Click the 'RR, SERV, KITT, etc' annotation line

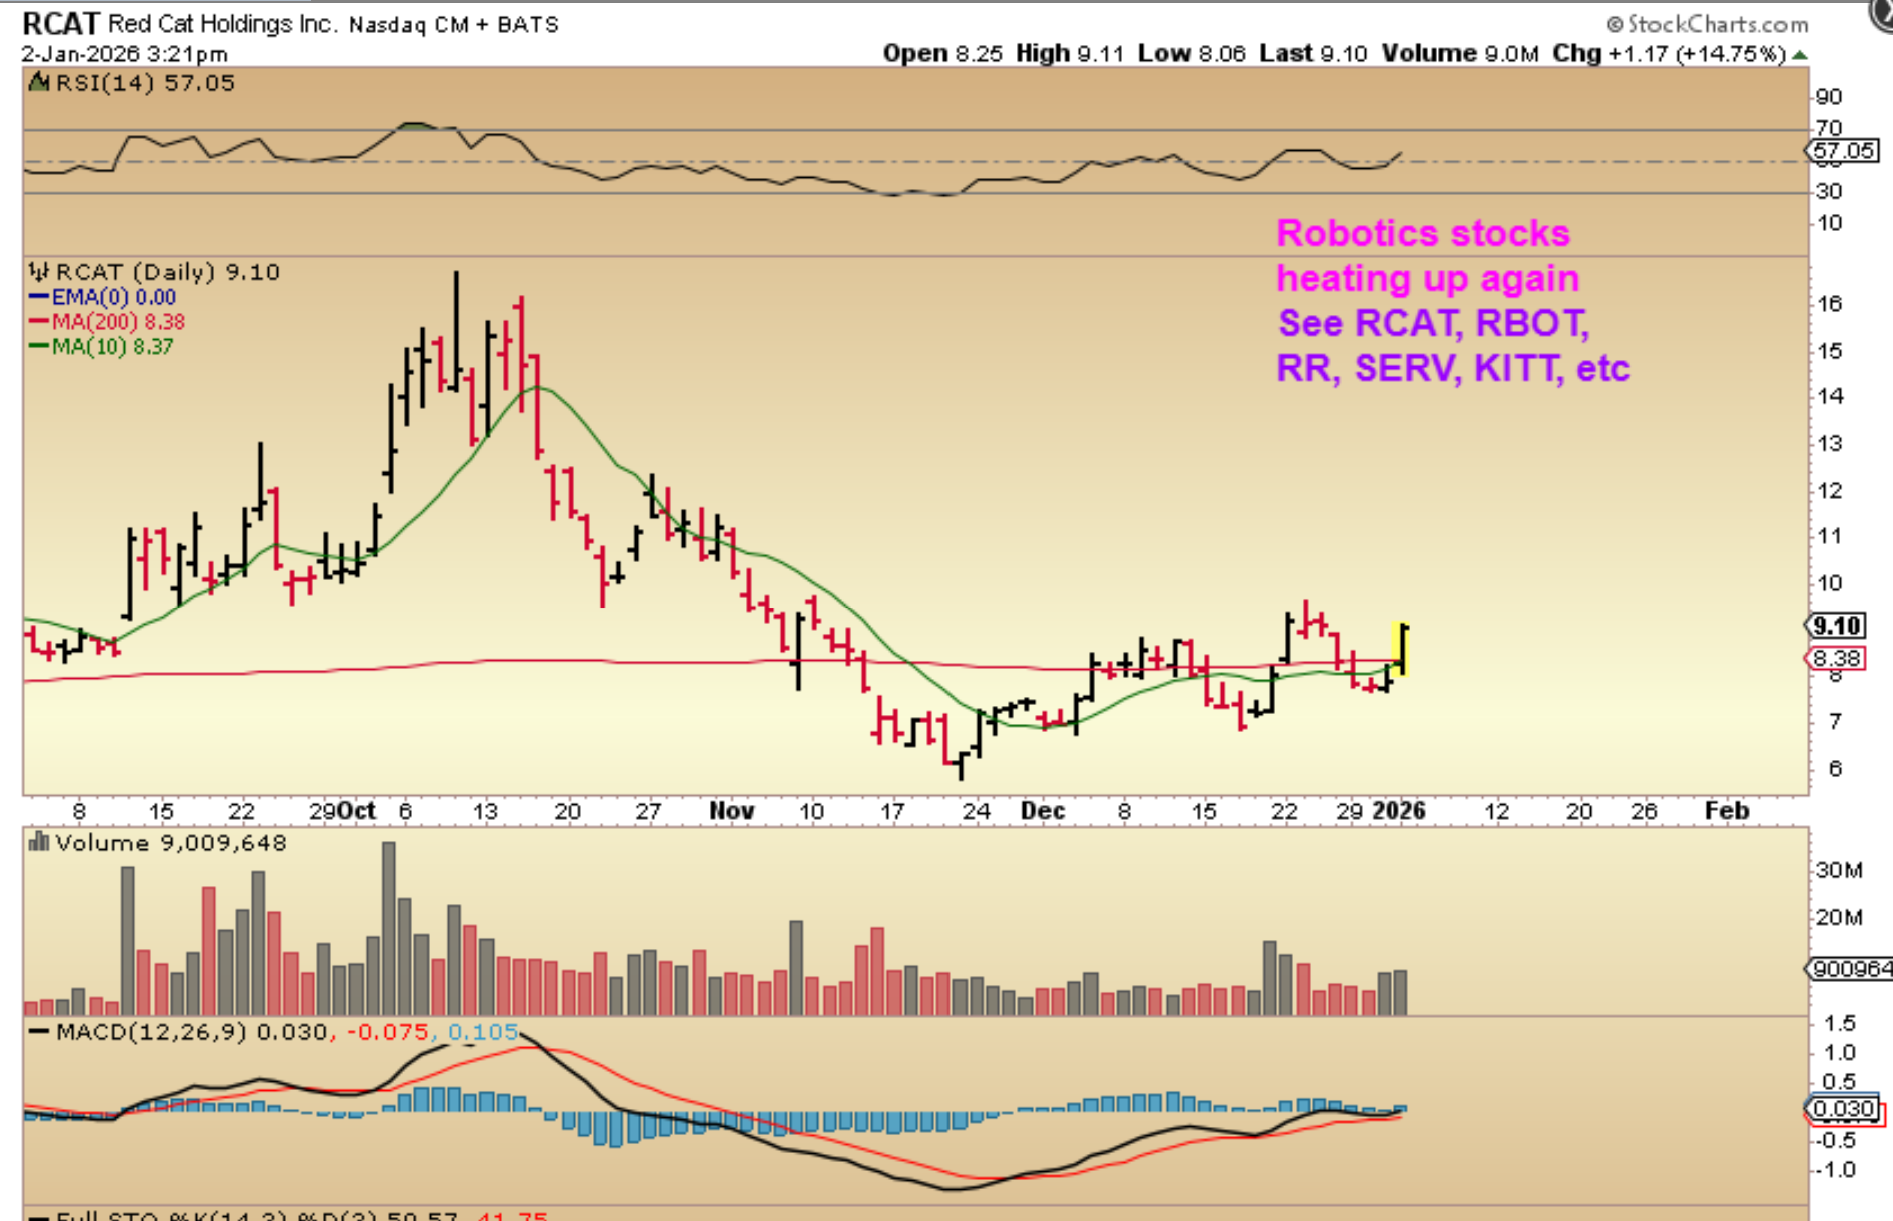click(x=1453, y=368)
